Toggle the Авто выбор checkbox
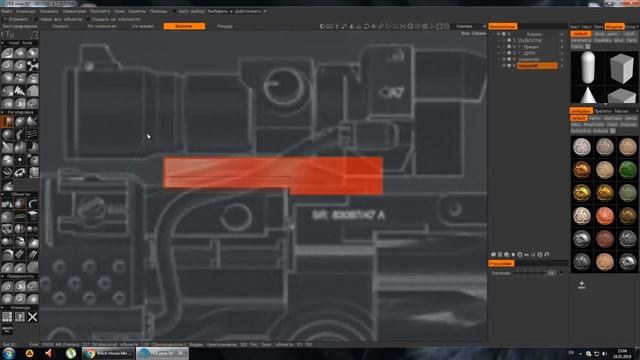 (175, 11)
